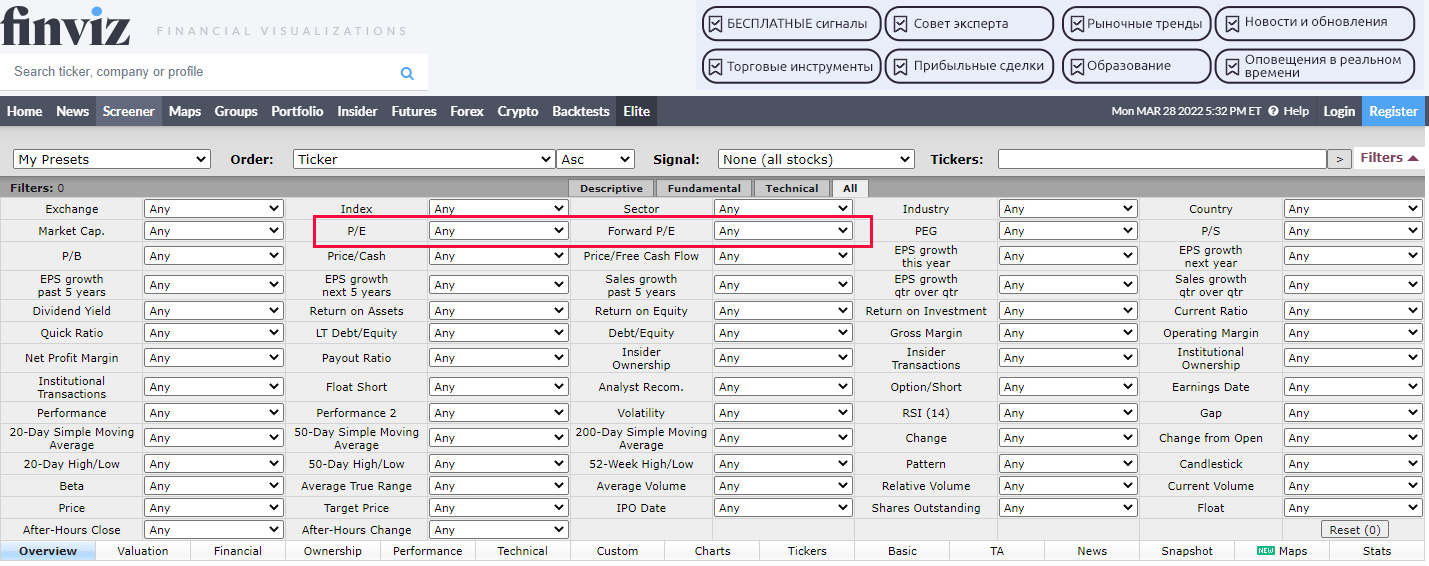Click the Help question mark icon
Image resolution: width=1429 pixels, height=566 pixels.
click(1273, 111)
